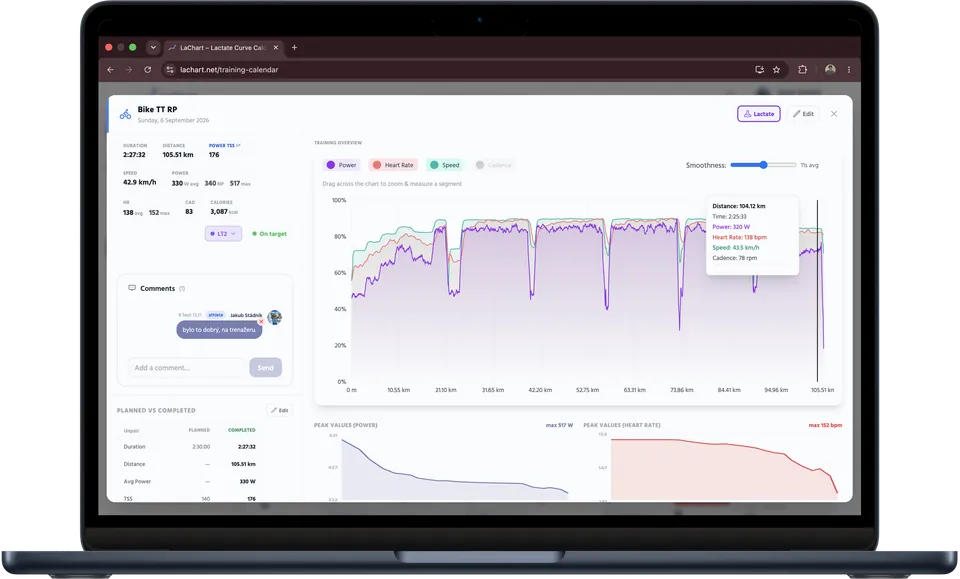Image resolution: width=960 pixels, height=579 pixels.
Task: Click Jakub Stádník's avatar in the comments
Action: click(275, 316)
